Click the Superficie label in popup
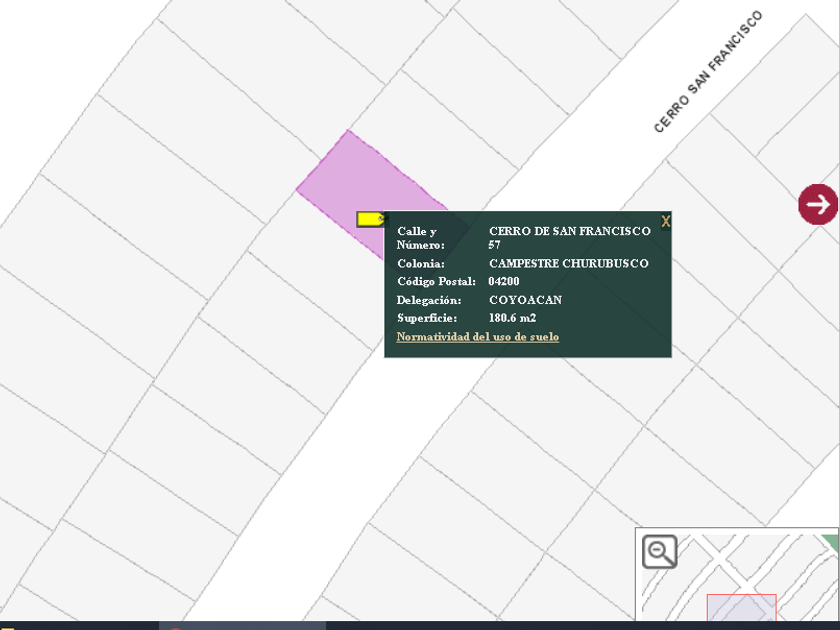This screenshot has width=840, height=630. (x=427, y=318)
